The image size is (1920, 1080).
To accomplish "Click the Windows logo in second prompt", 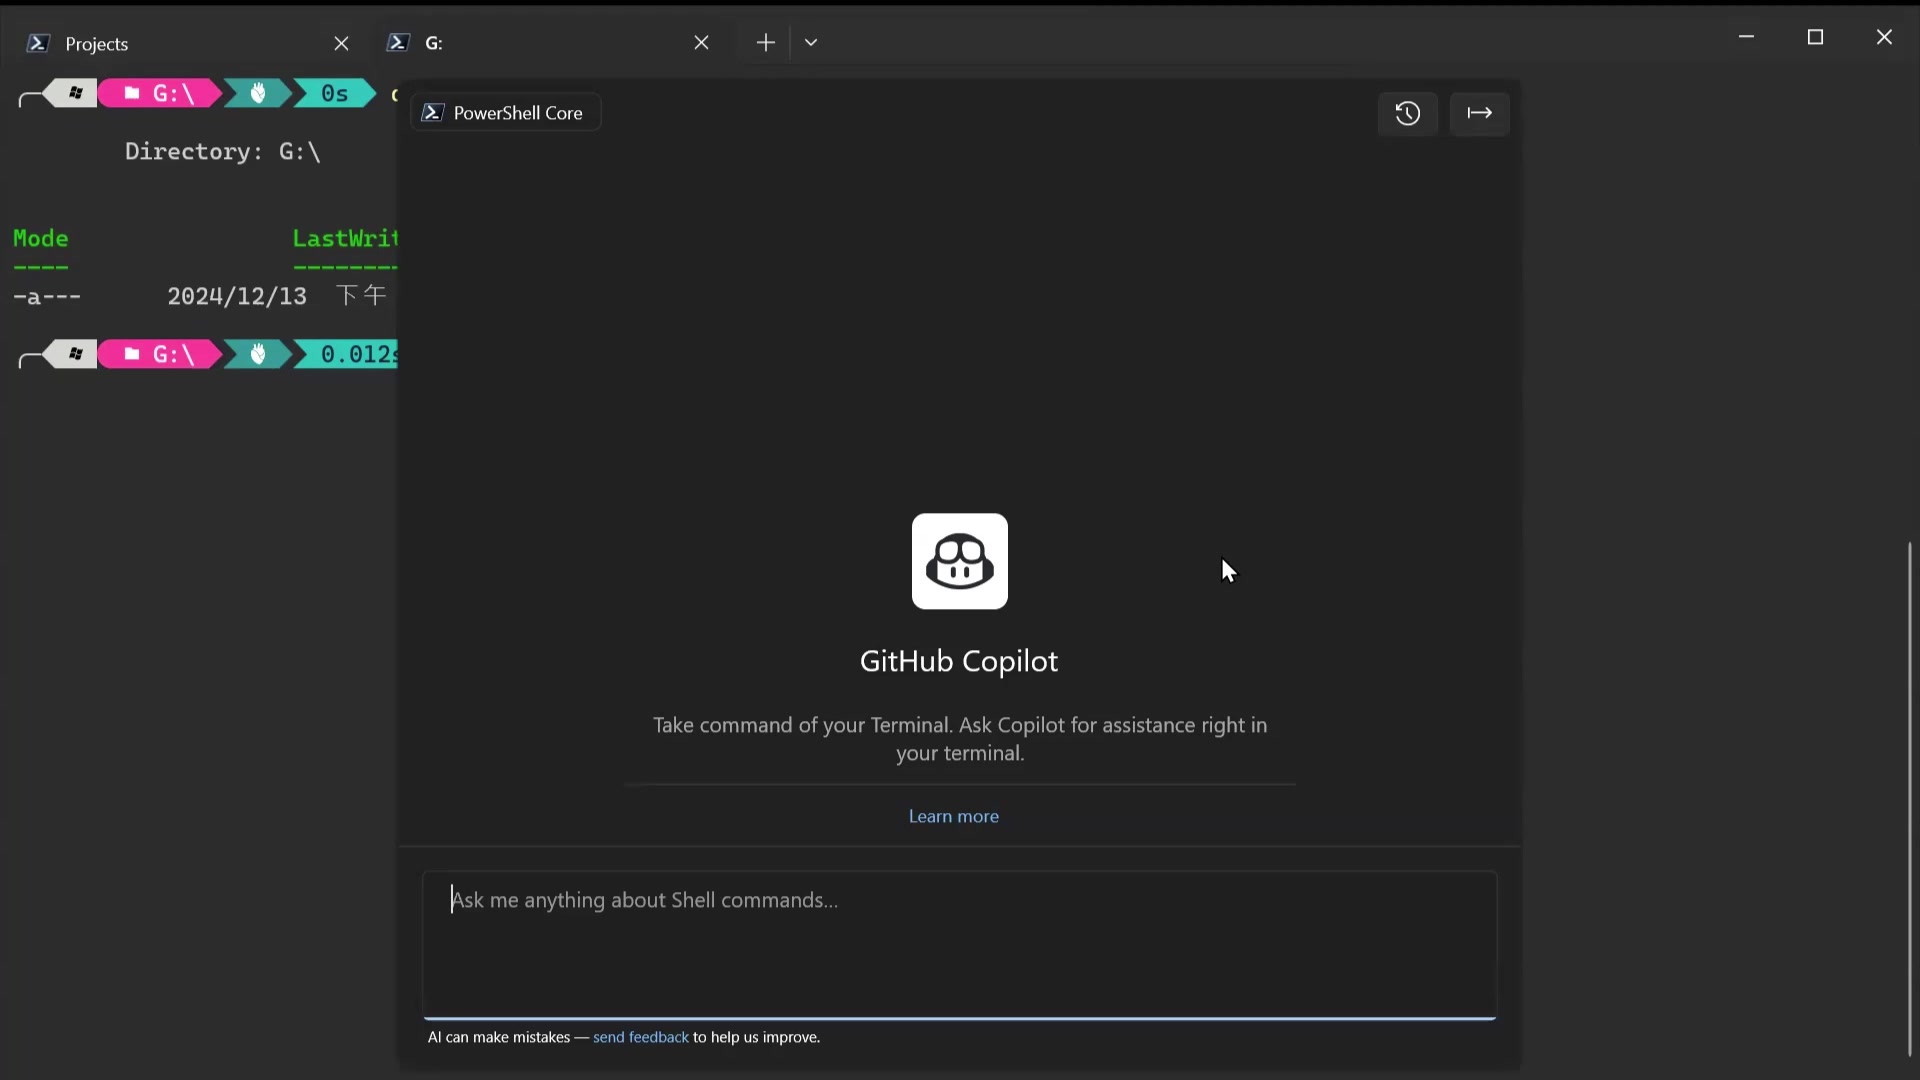I will (x=75, y=354).
